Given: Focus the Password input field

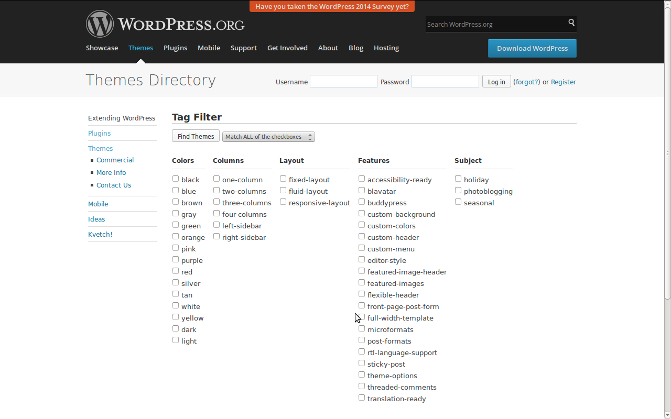Looking at the screenshot, I should pos(445,81).
